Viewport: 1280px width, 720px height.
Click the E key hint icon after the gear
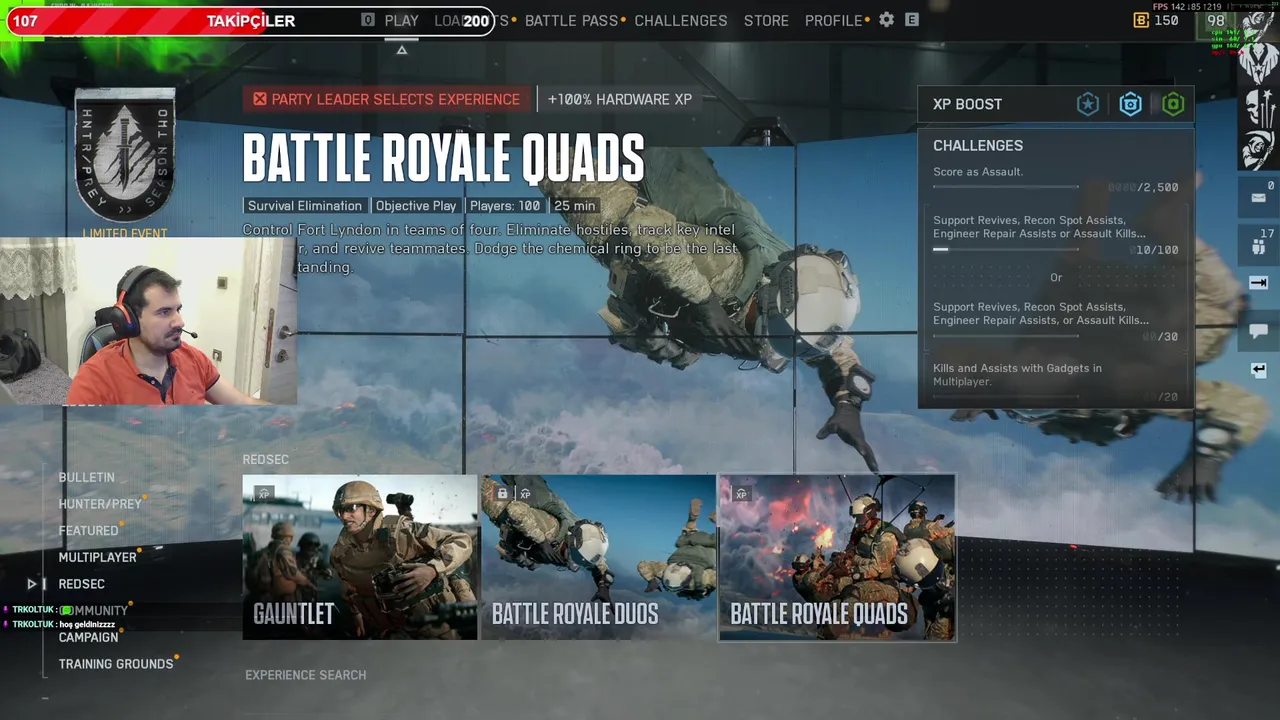click(911, 20)
